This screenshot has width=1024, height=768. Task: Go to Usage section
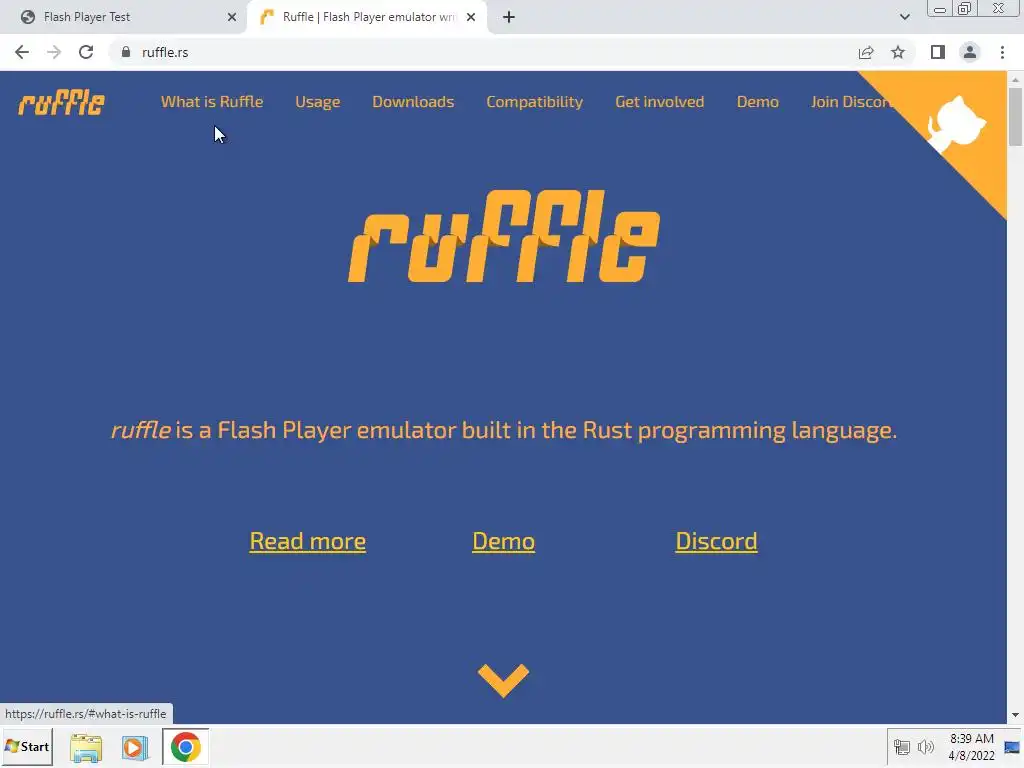(317, 102)
